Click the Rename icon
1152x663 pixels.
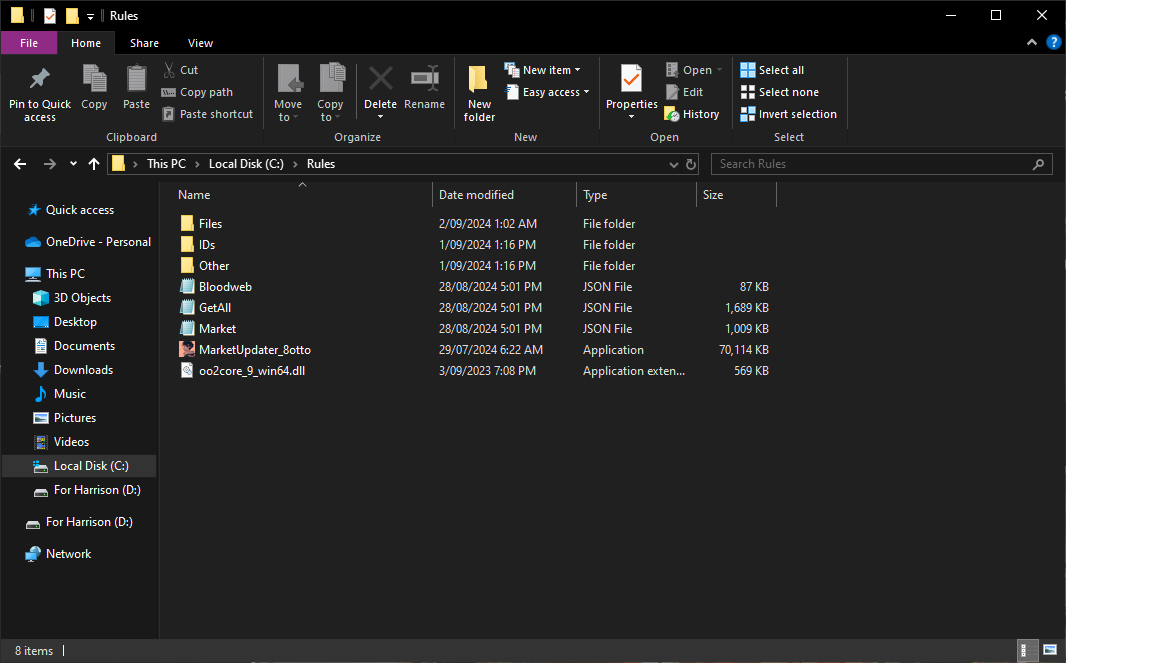(425, 78)
